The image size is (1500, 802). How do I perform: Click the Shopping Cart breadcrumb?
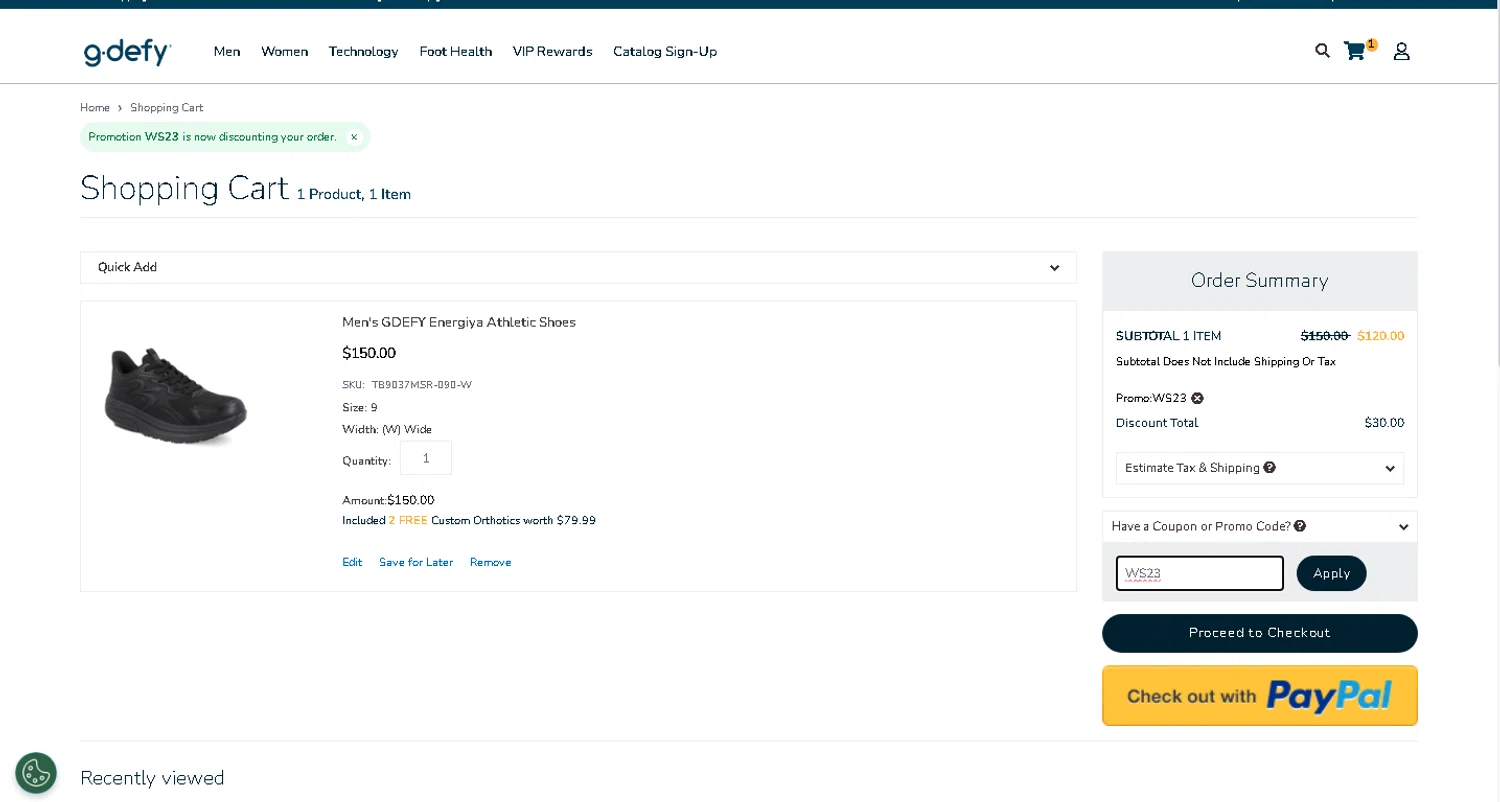coord(166,108)
